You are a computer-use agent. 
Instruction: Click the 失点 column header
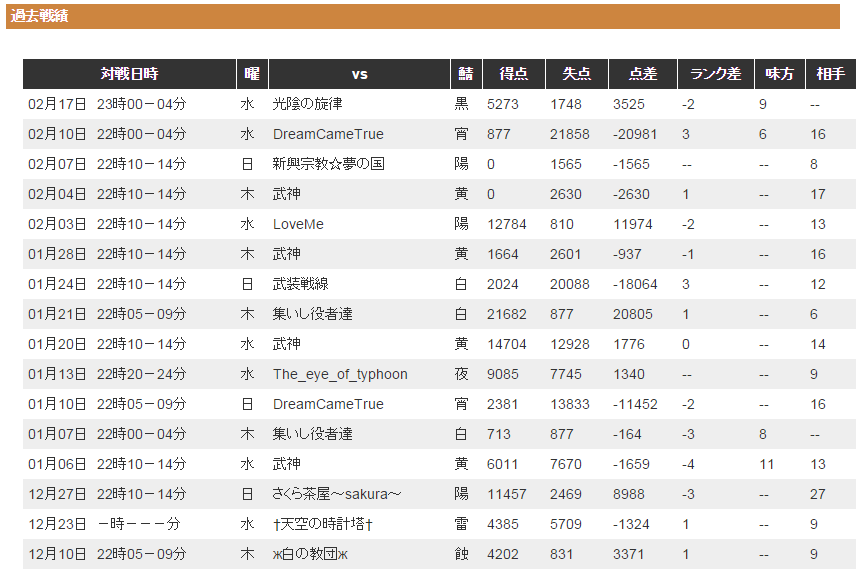577,74
